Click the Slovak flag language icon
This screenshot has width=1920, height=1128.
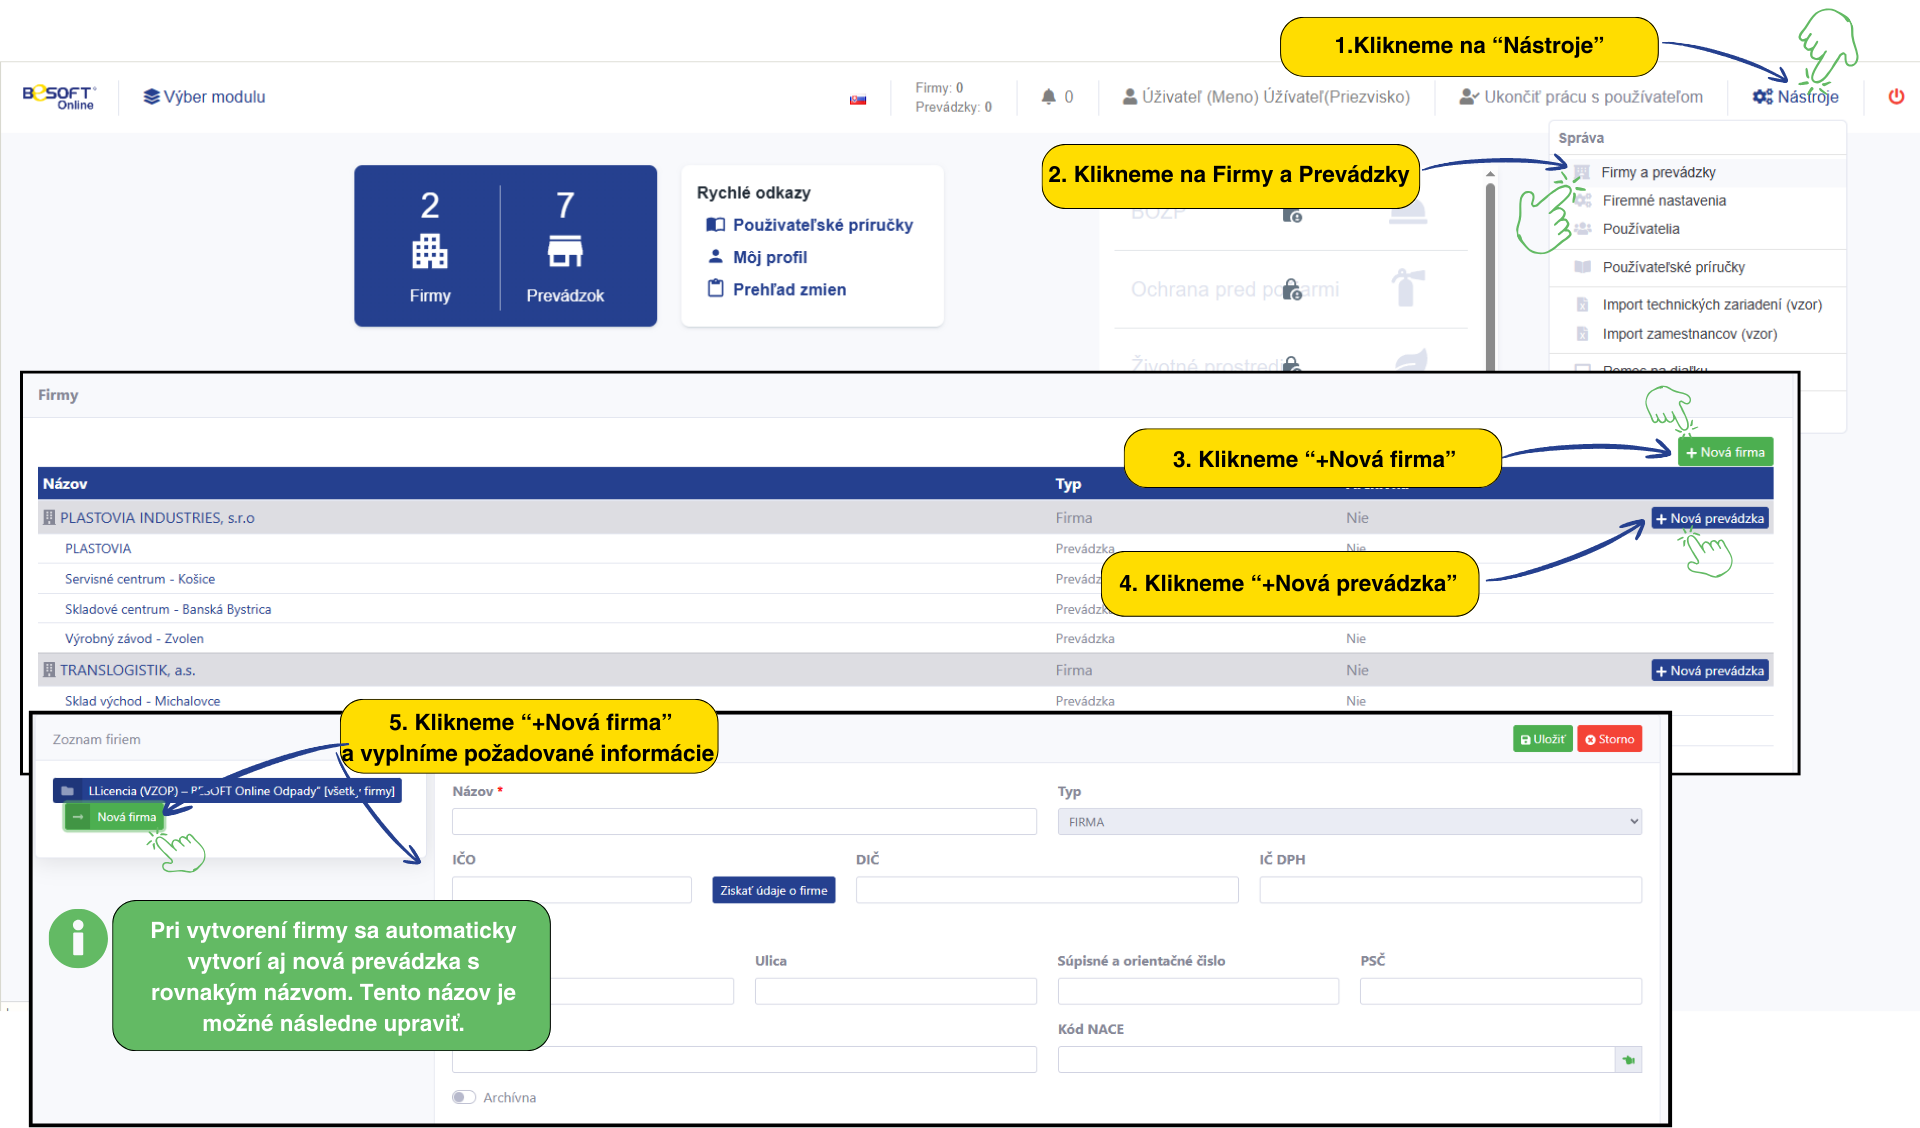pos(857,100)
